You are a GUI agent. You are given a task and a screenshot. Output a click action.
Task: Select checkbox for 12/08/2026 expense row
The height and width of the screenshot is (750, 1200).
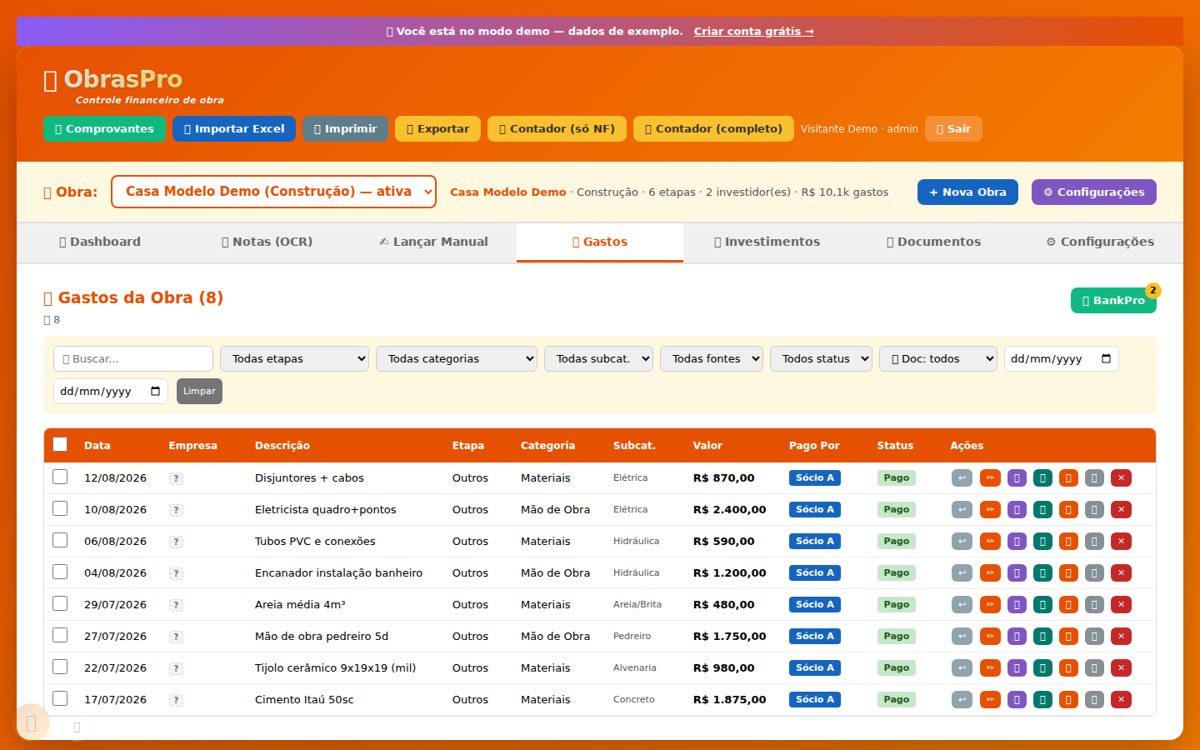coord(60,477)
